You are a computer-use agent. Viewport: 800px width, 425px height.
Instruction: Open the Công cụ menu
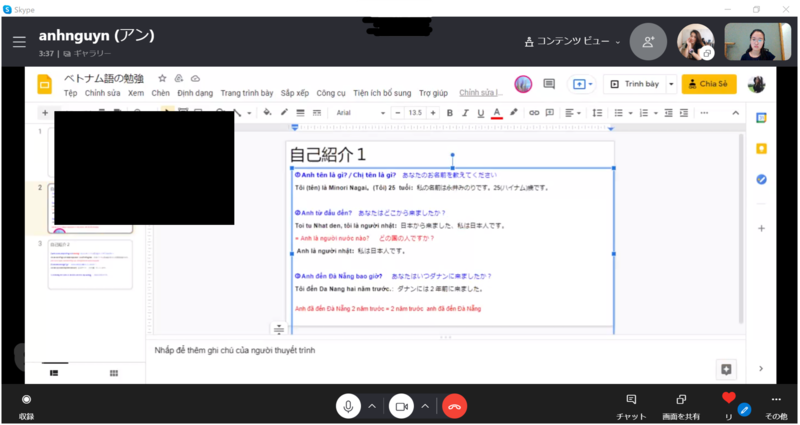330,93
